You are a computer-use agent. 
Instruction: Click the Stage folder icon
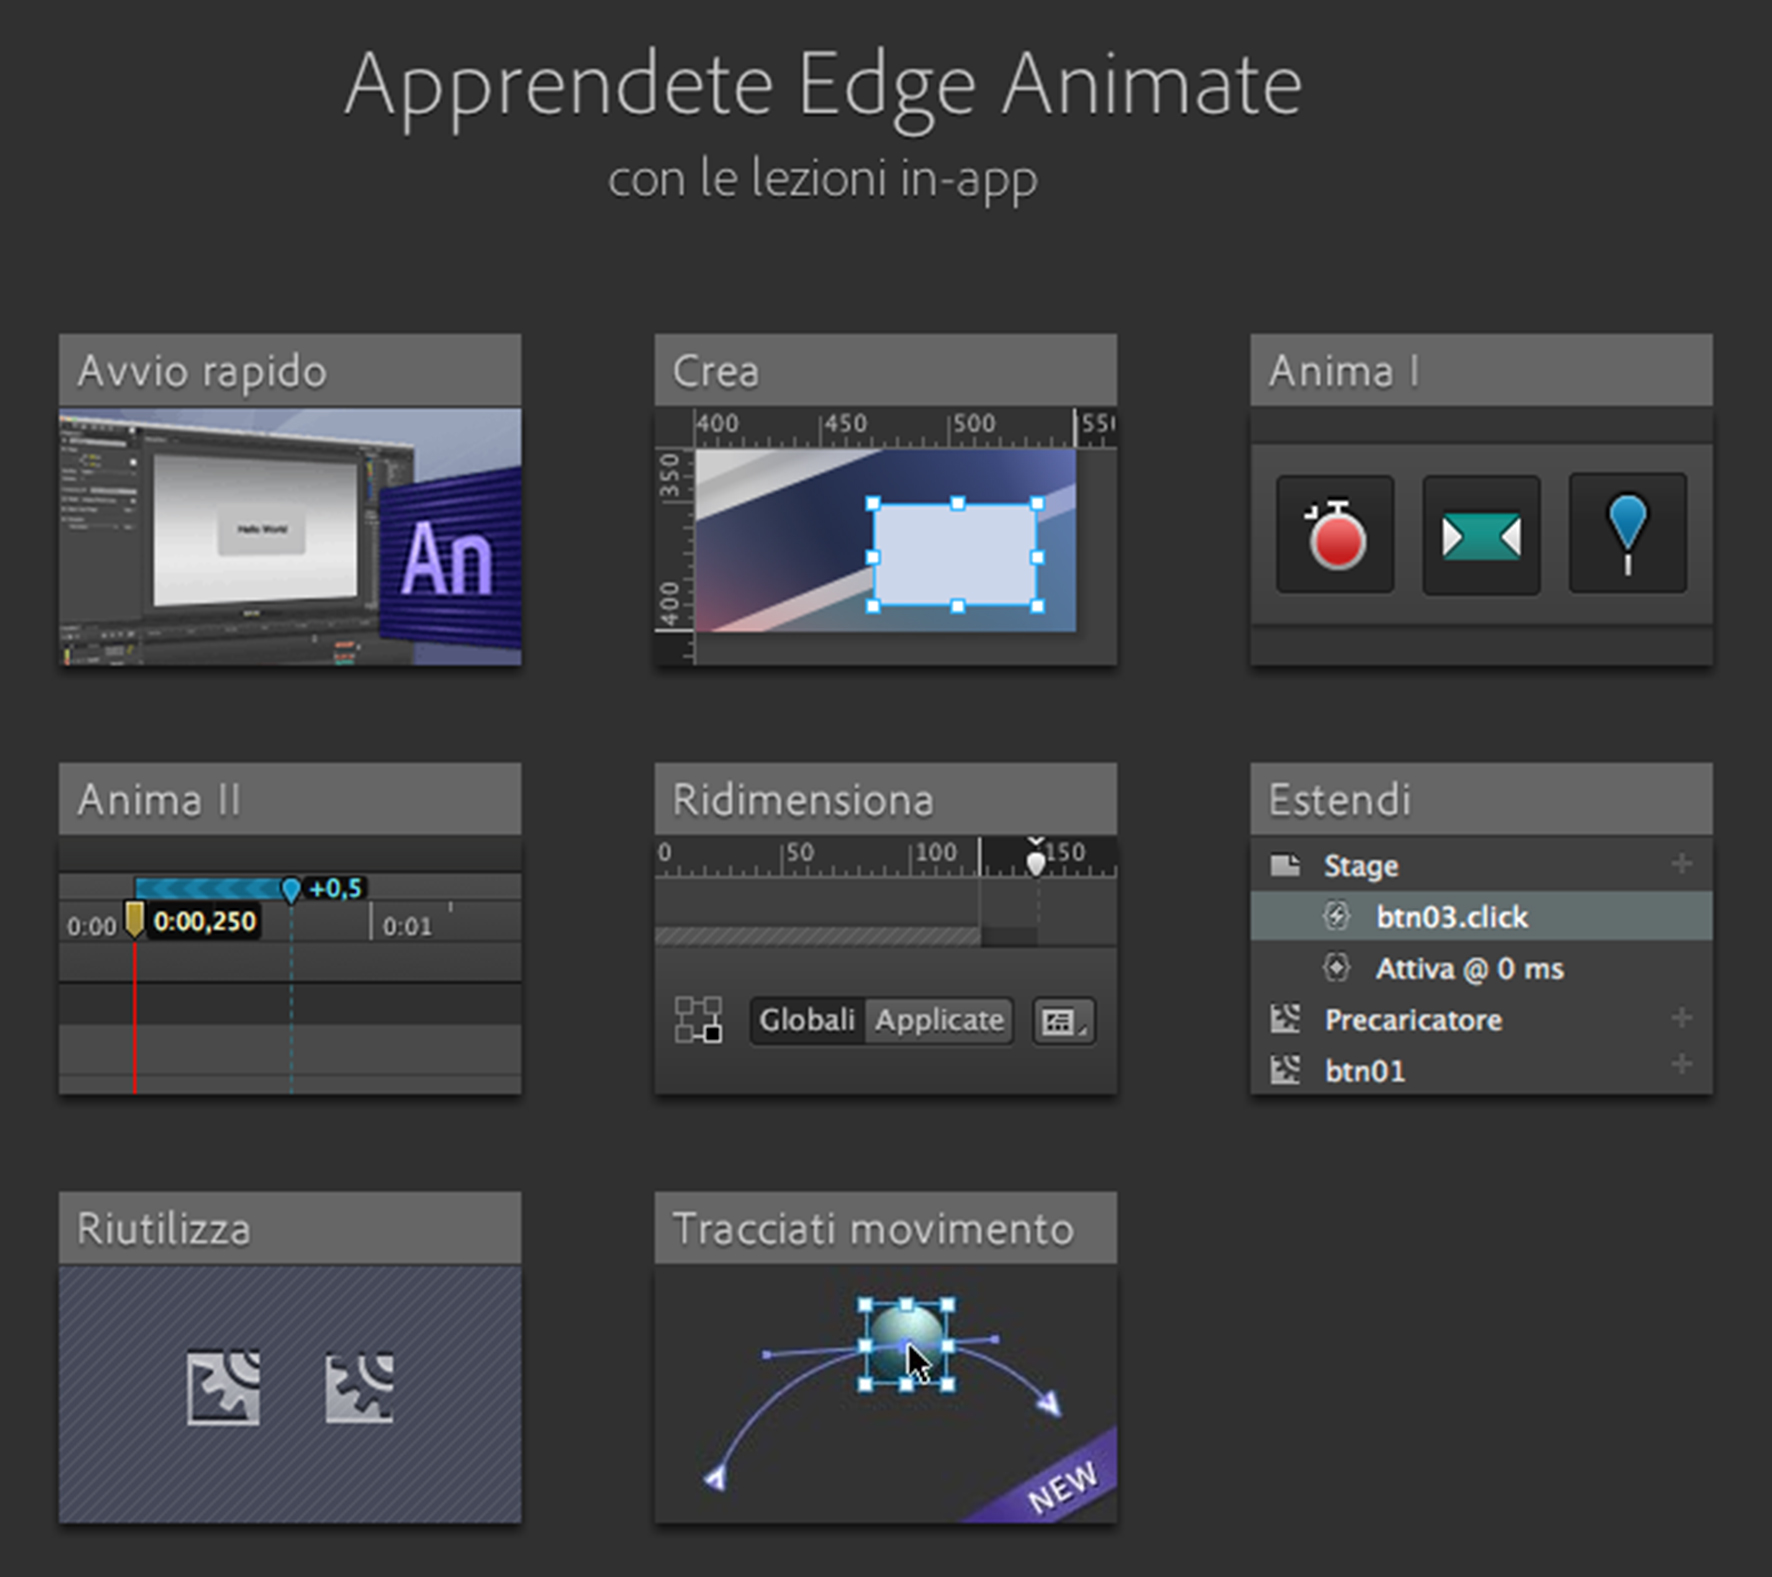coord(1285,864)
